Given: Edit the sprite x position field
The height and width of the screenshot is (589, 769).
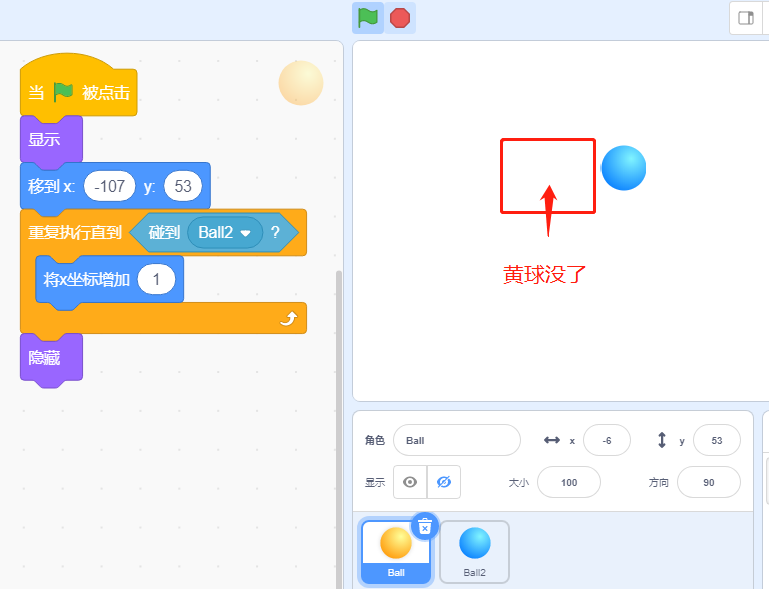Looking at the screenshot, I should tap(607, 440).
